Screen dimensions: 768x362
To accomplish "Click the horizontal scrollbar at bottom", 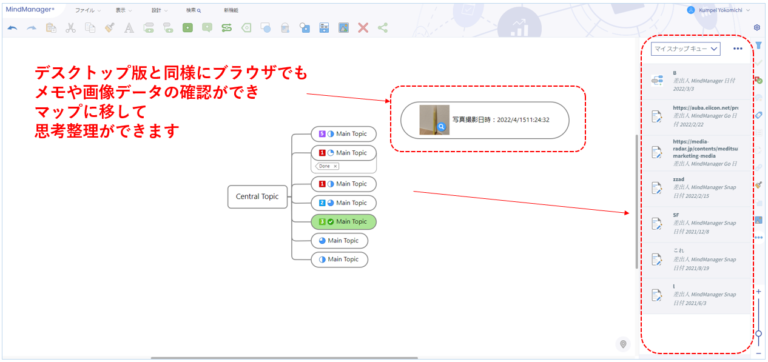I will (284, 358).
